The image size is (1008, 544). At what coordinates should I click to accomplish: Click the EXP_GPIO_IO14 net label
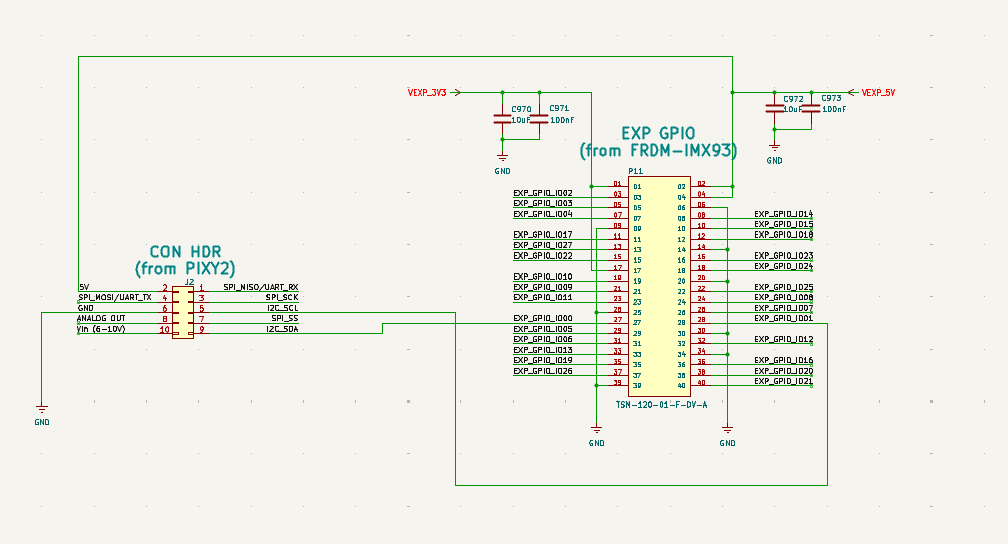point(783,214)
